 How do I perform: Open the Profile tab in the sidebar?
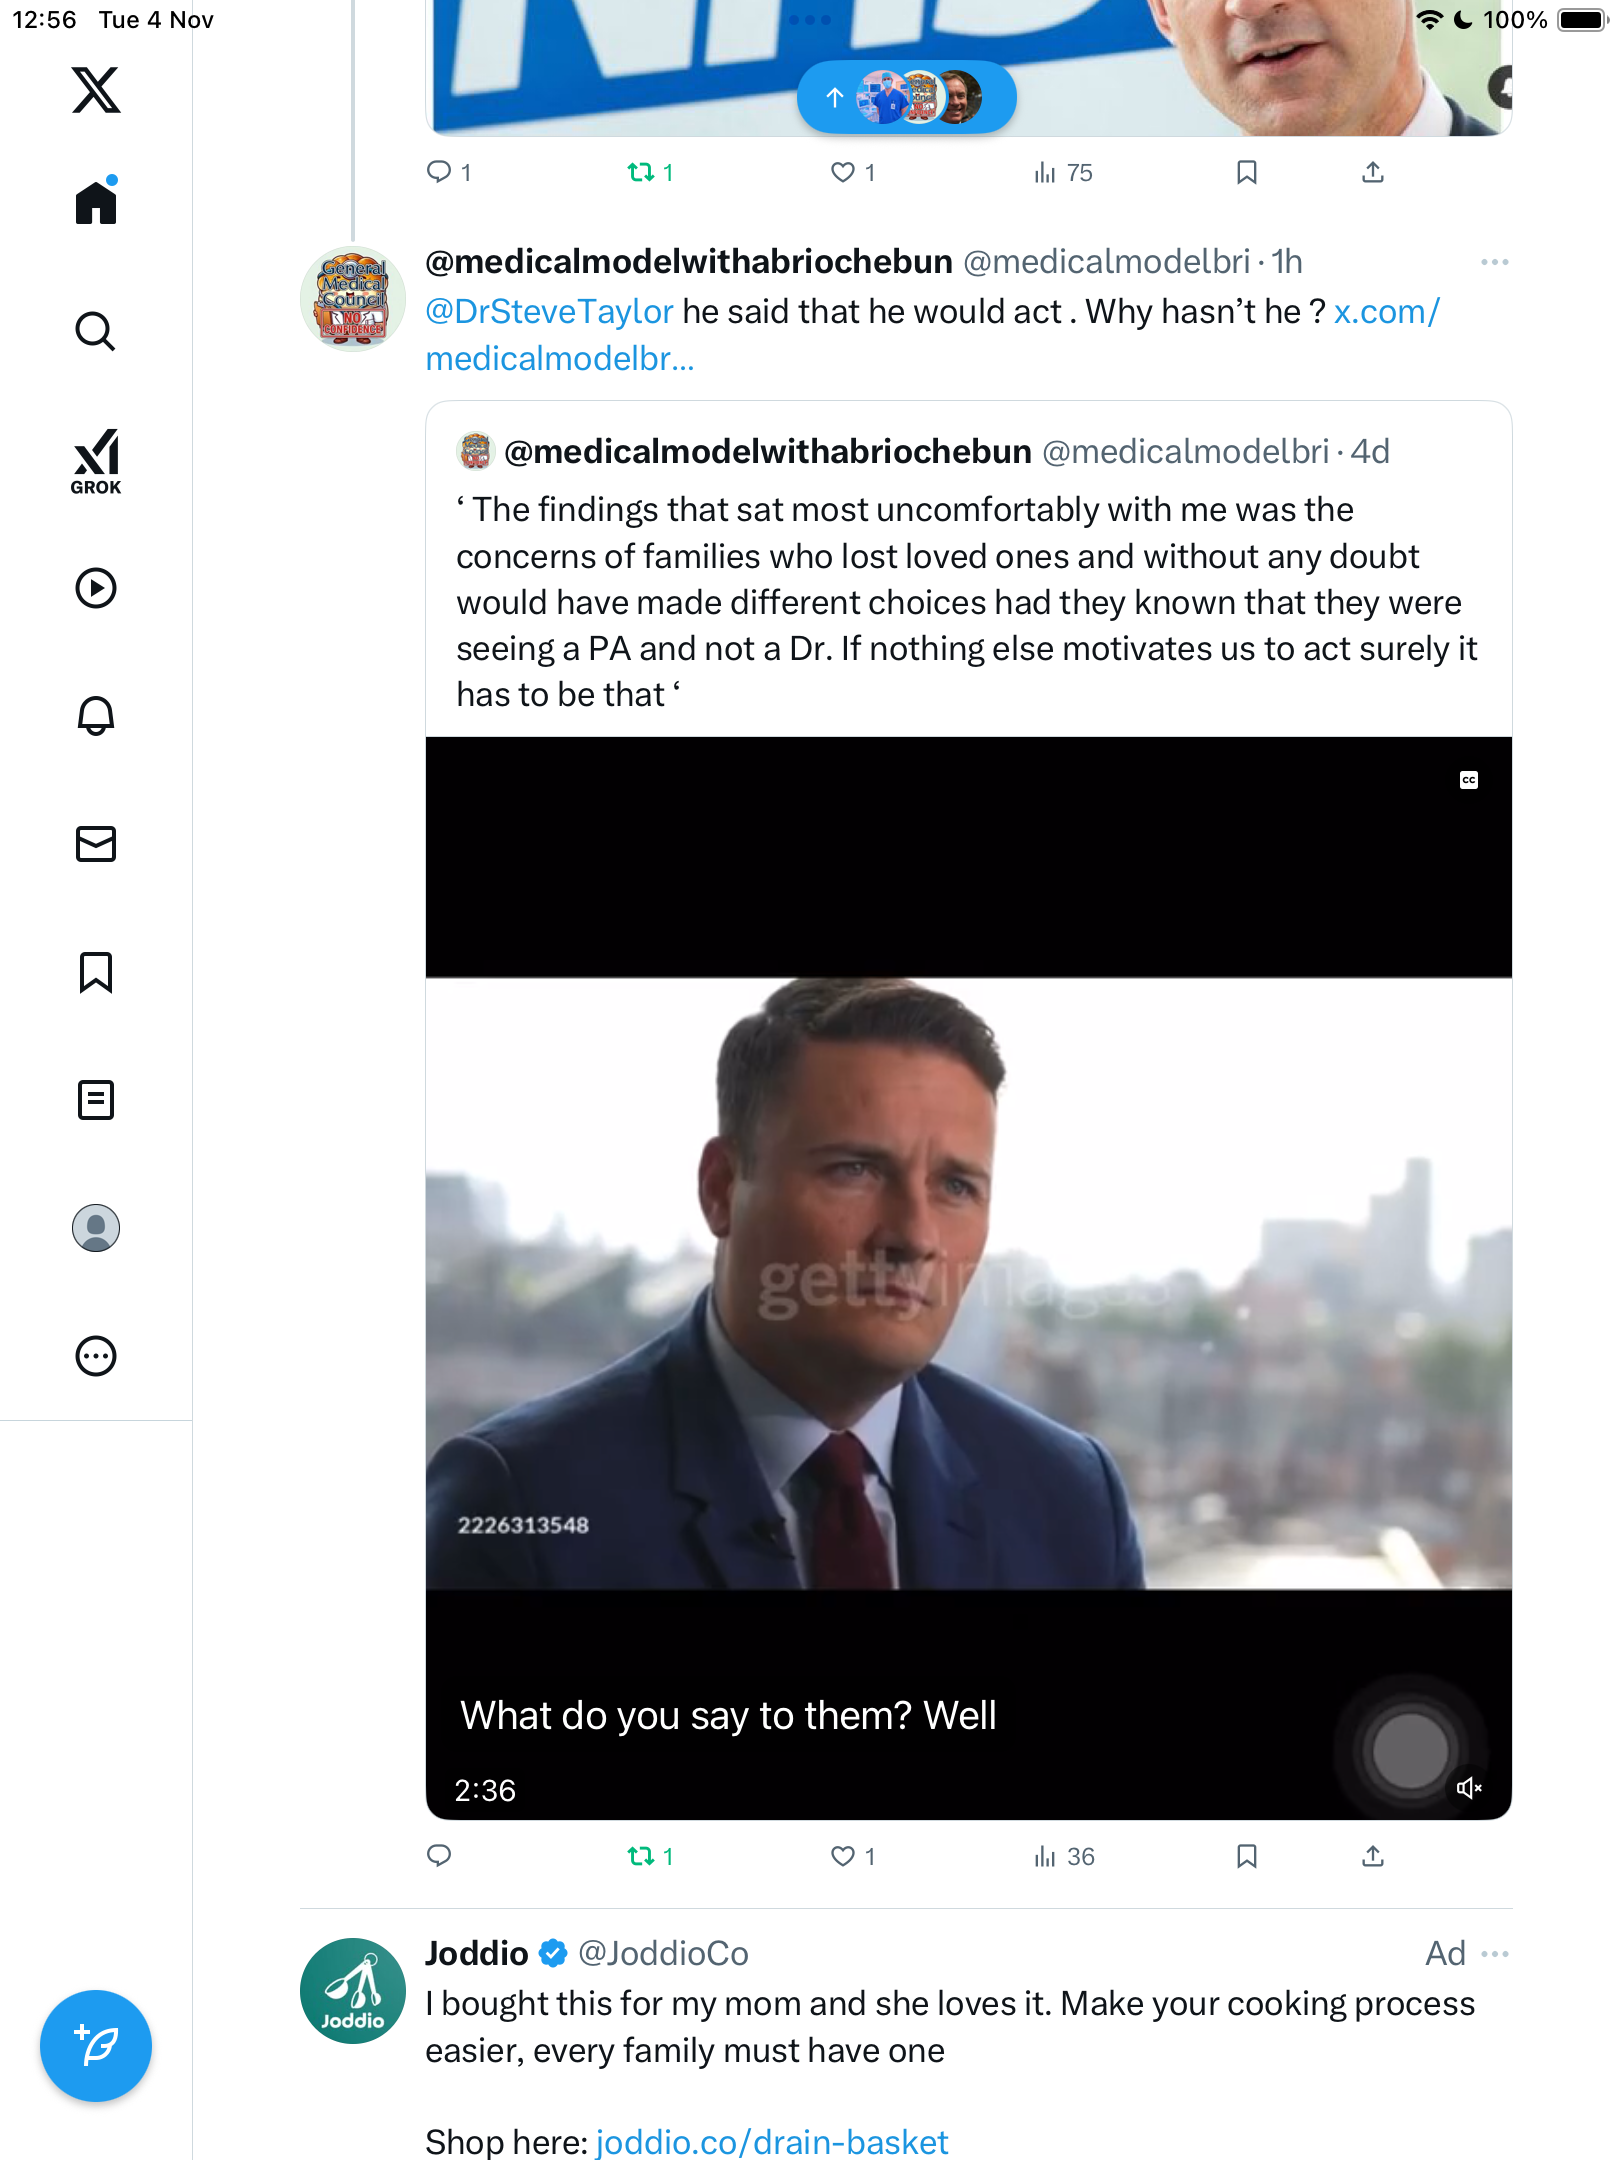tap(96, 1228)
